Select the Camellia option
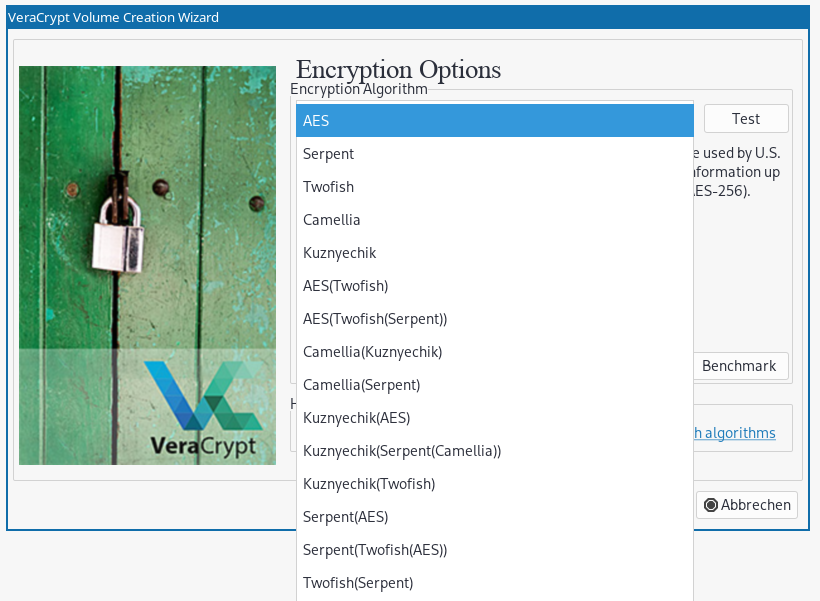The image size is (820, 601). (x=495, y=220)
